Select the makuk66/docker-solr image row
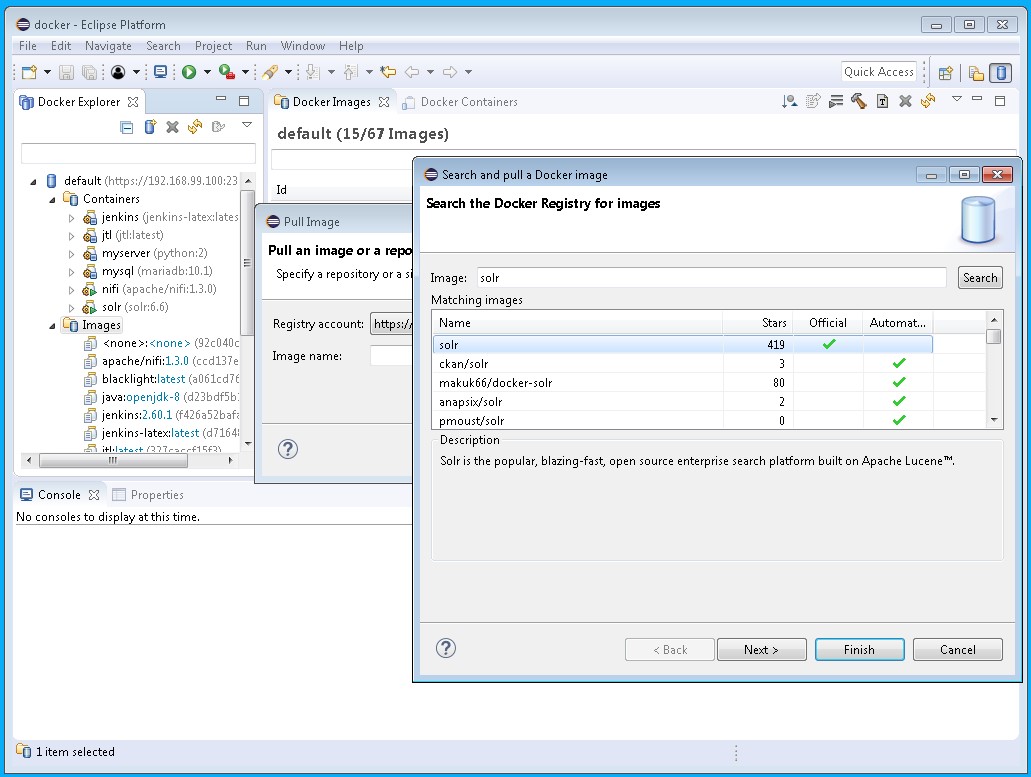This screenshot has width=1031, height=777. coord(496,383)
